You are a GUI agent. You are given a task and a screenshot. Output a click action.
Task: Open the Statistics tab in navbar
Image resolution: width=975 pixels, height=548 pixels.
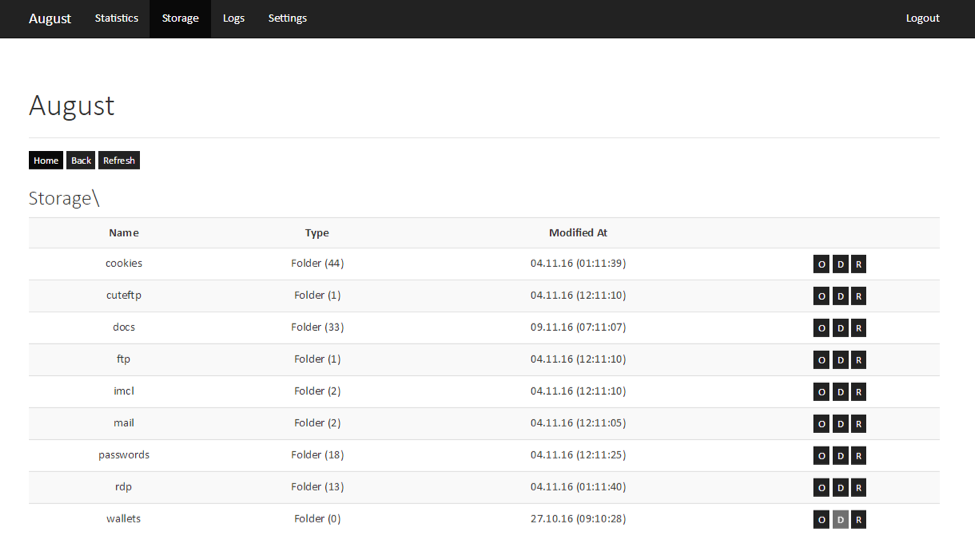click(116, 19)
